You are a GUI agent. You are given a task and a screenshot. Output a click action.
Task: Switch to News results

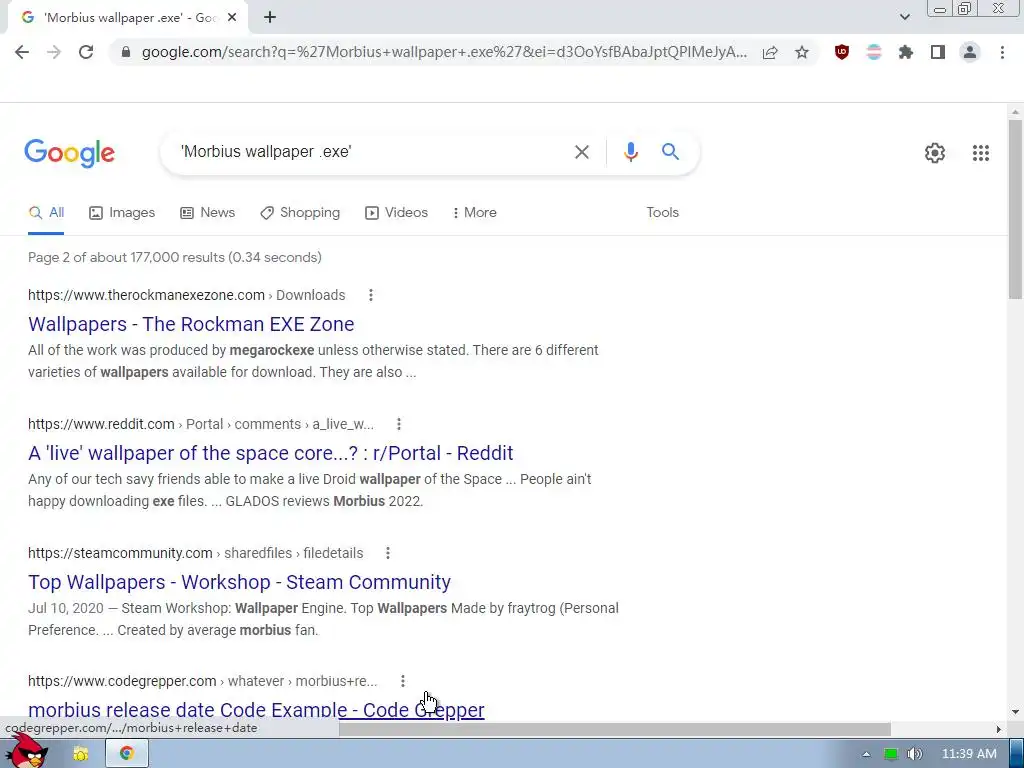click(208, 213)
